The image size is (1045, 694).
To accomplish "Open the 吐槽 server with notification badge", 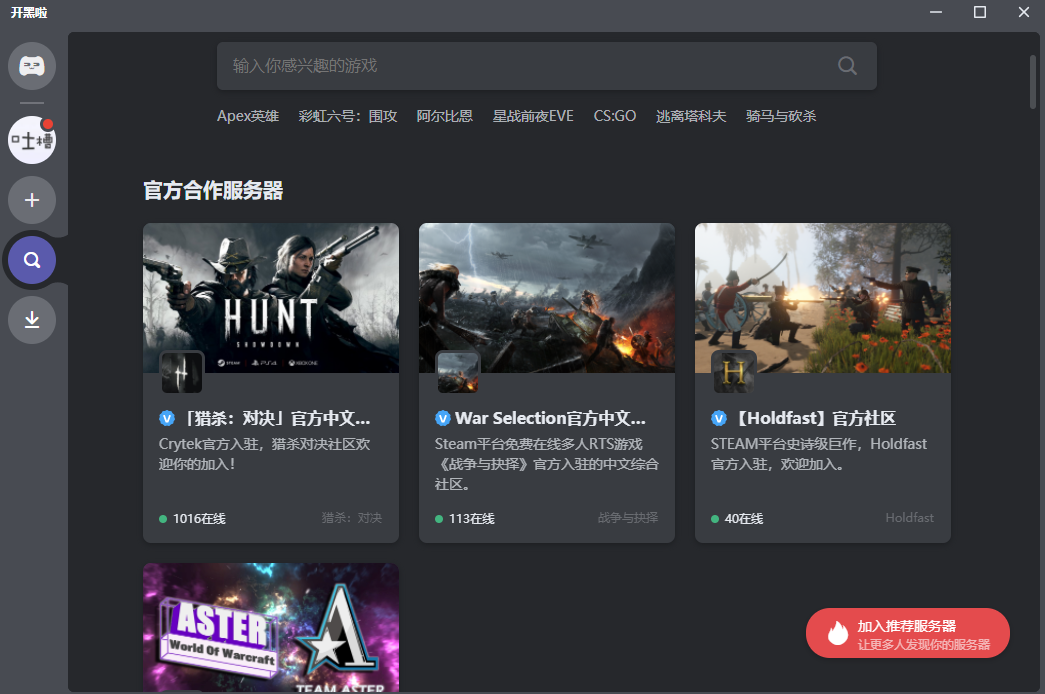I will pyautogui.click(x=32, y=140).
